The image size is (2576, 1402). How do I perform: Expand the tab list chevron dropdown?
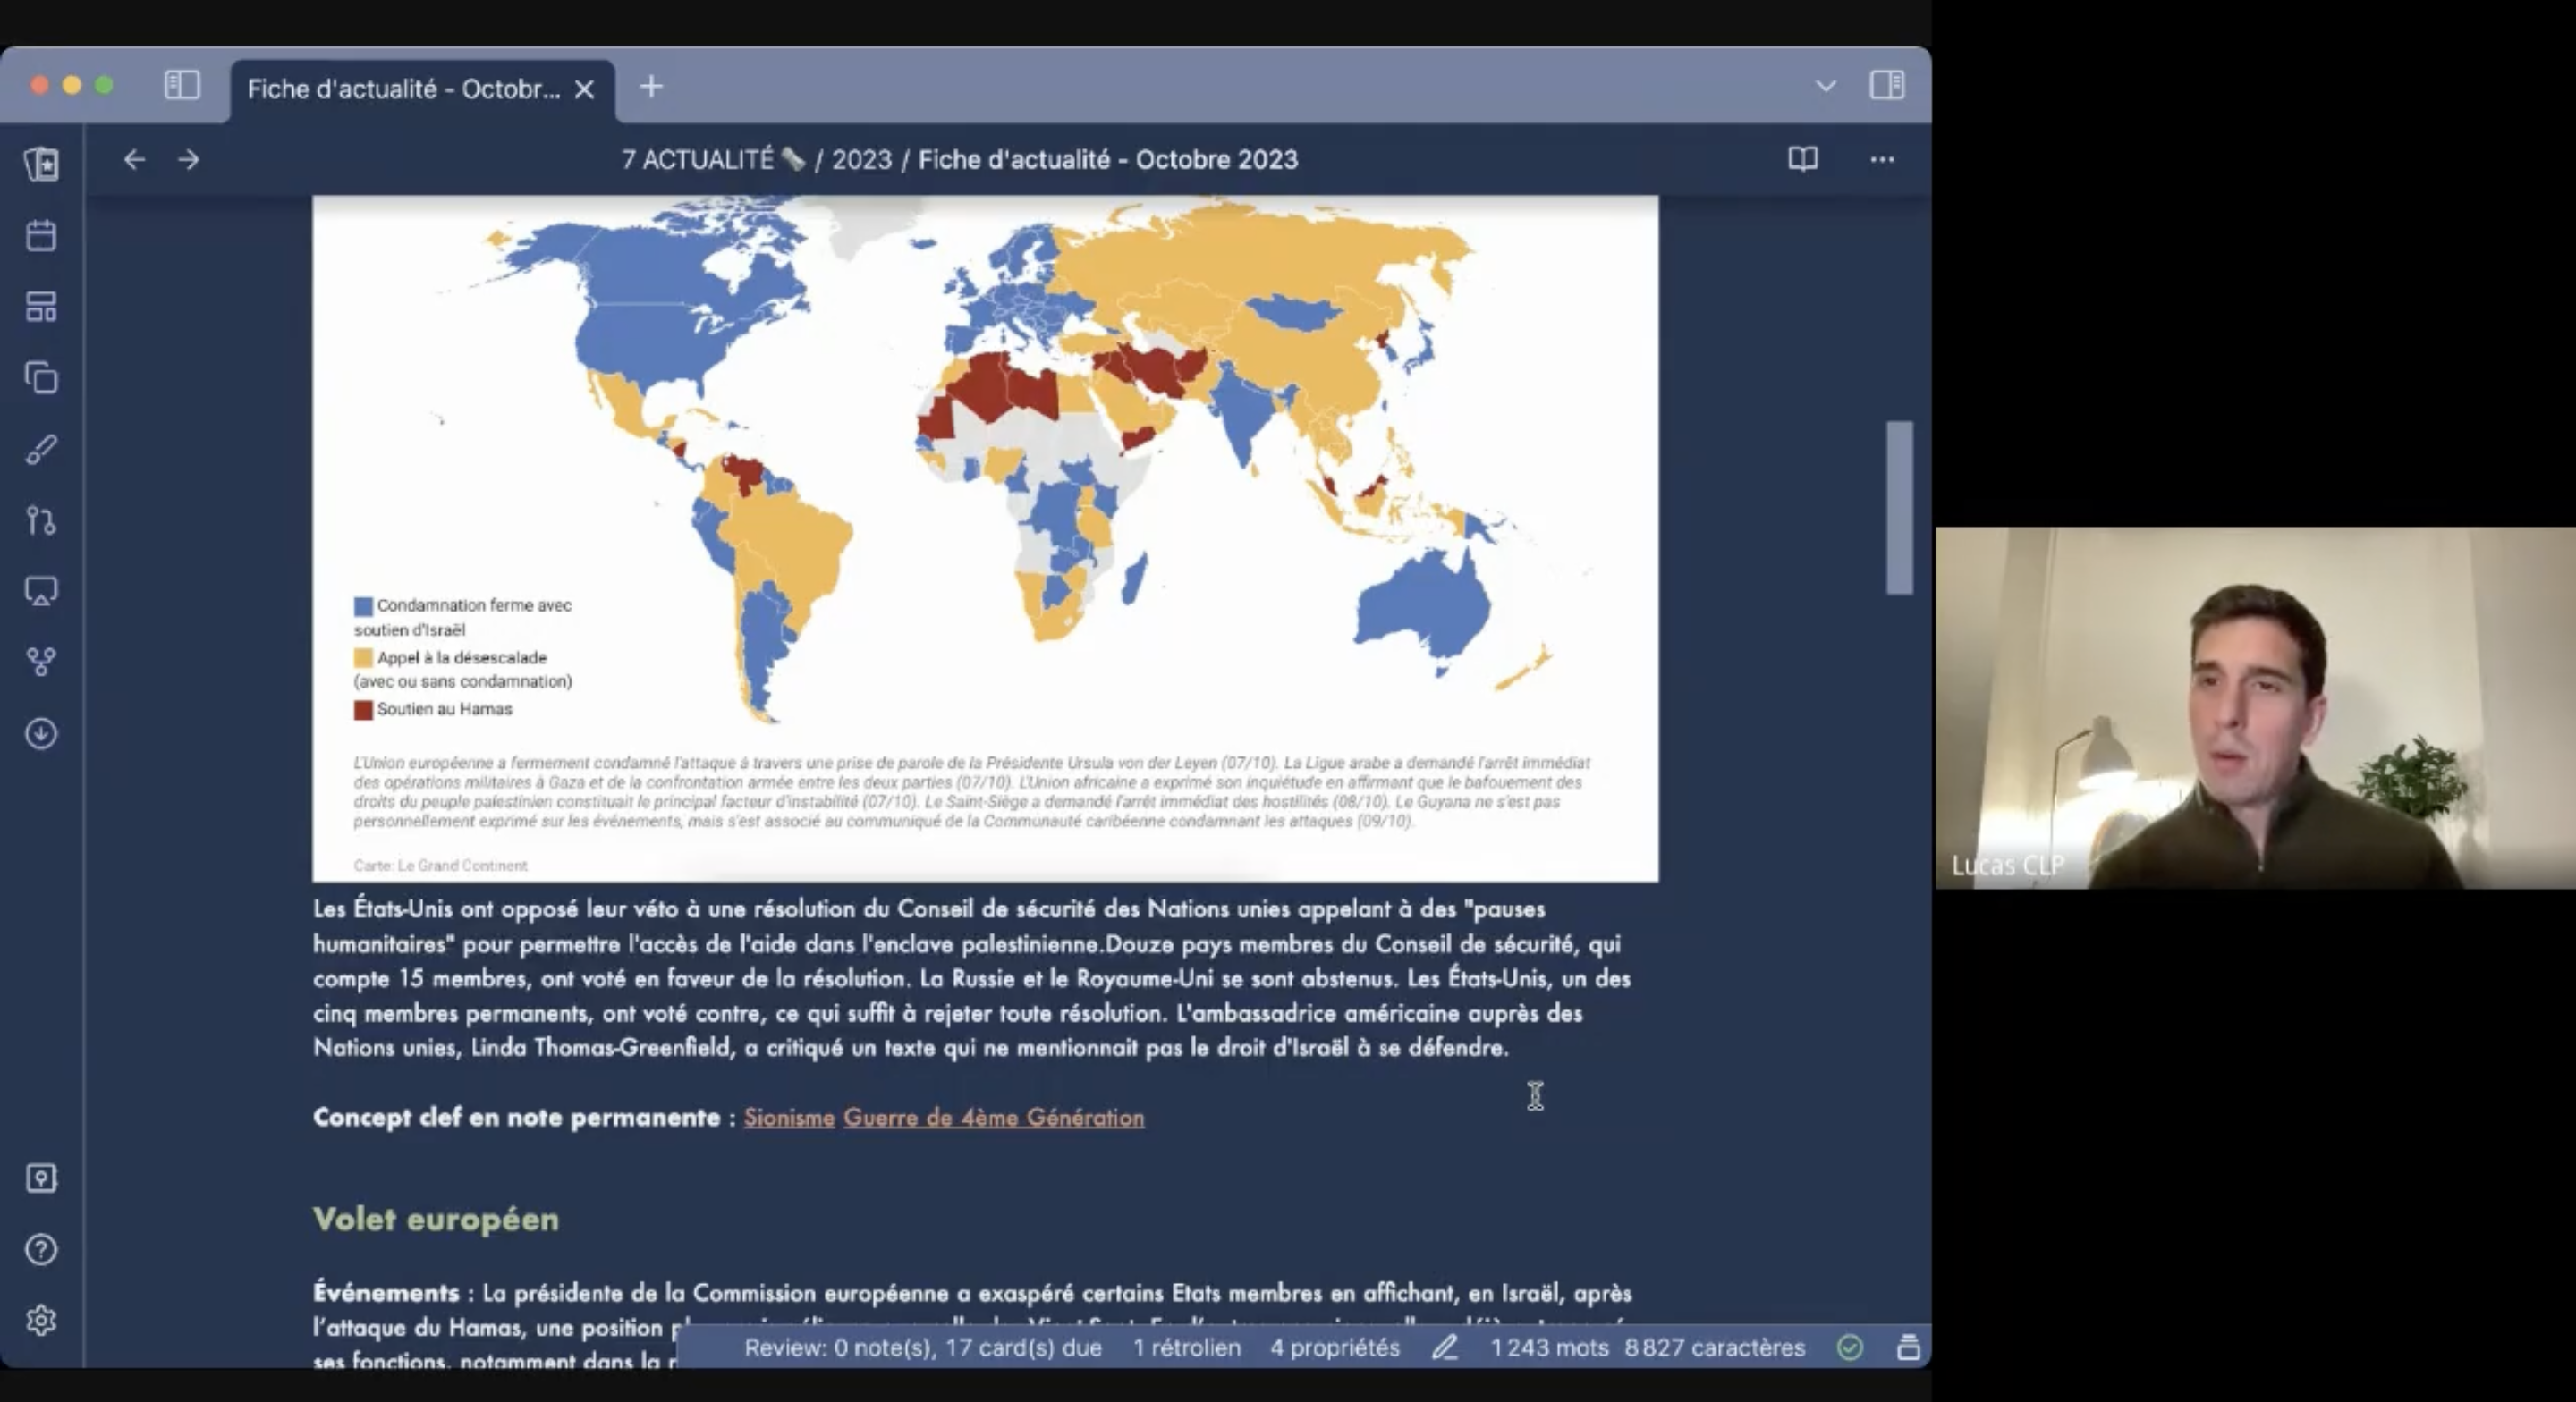pos(1825,86)
